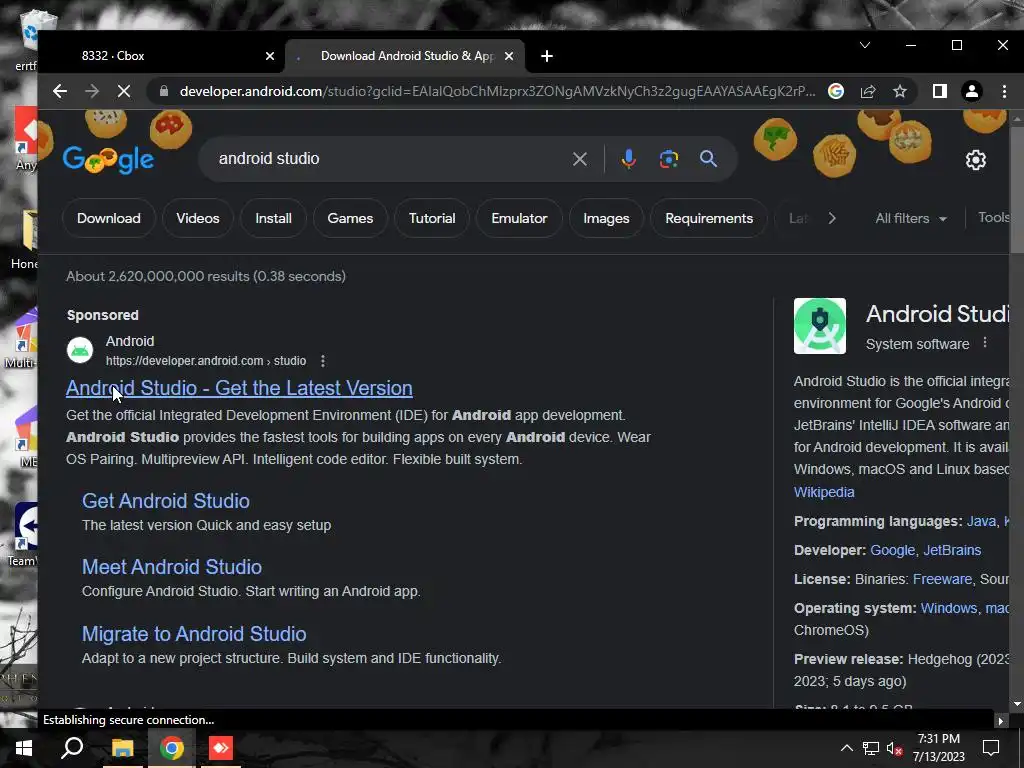Image resolution: width=1024 pixels, height=768 pixels.
Task: Filter results by Requirements chip
Action: [x=709, y=218]
